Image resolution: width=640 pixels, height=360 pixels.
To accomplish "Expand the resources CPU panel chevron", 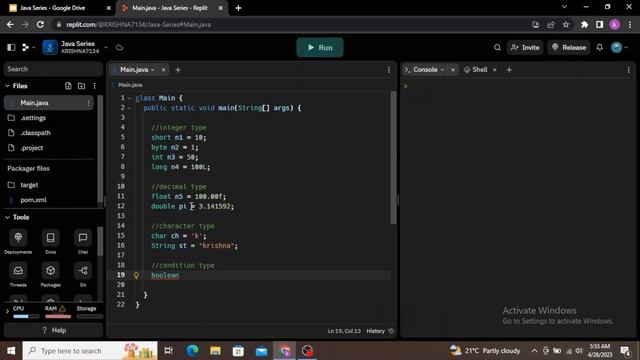I will pos(7,312).
